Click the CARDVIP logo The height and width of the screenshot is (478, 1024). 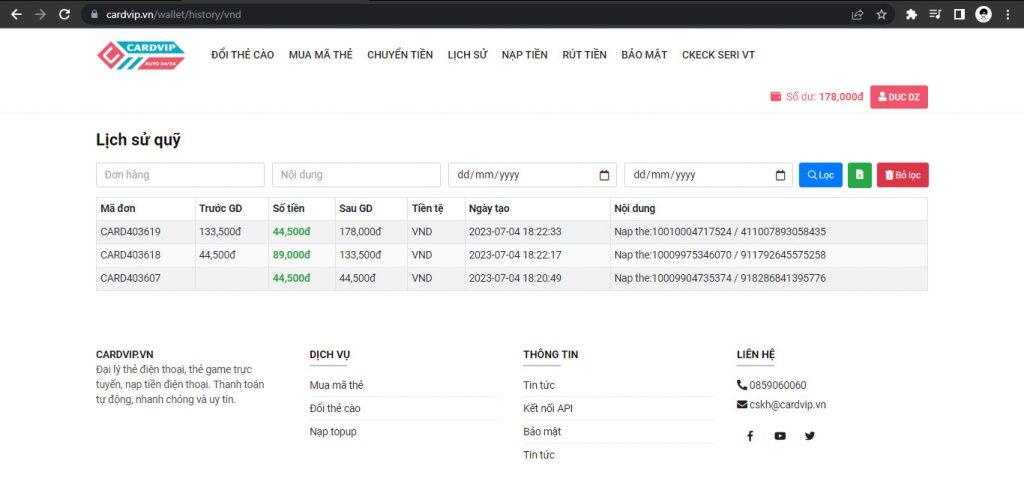pyautogui.click(x=141, y=55)
